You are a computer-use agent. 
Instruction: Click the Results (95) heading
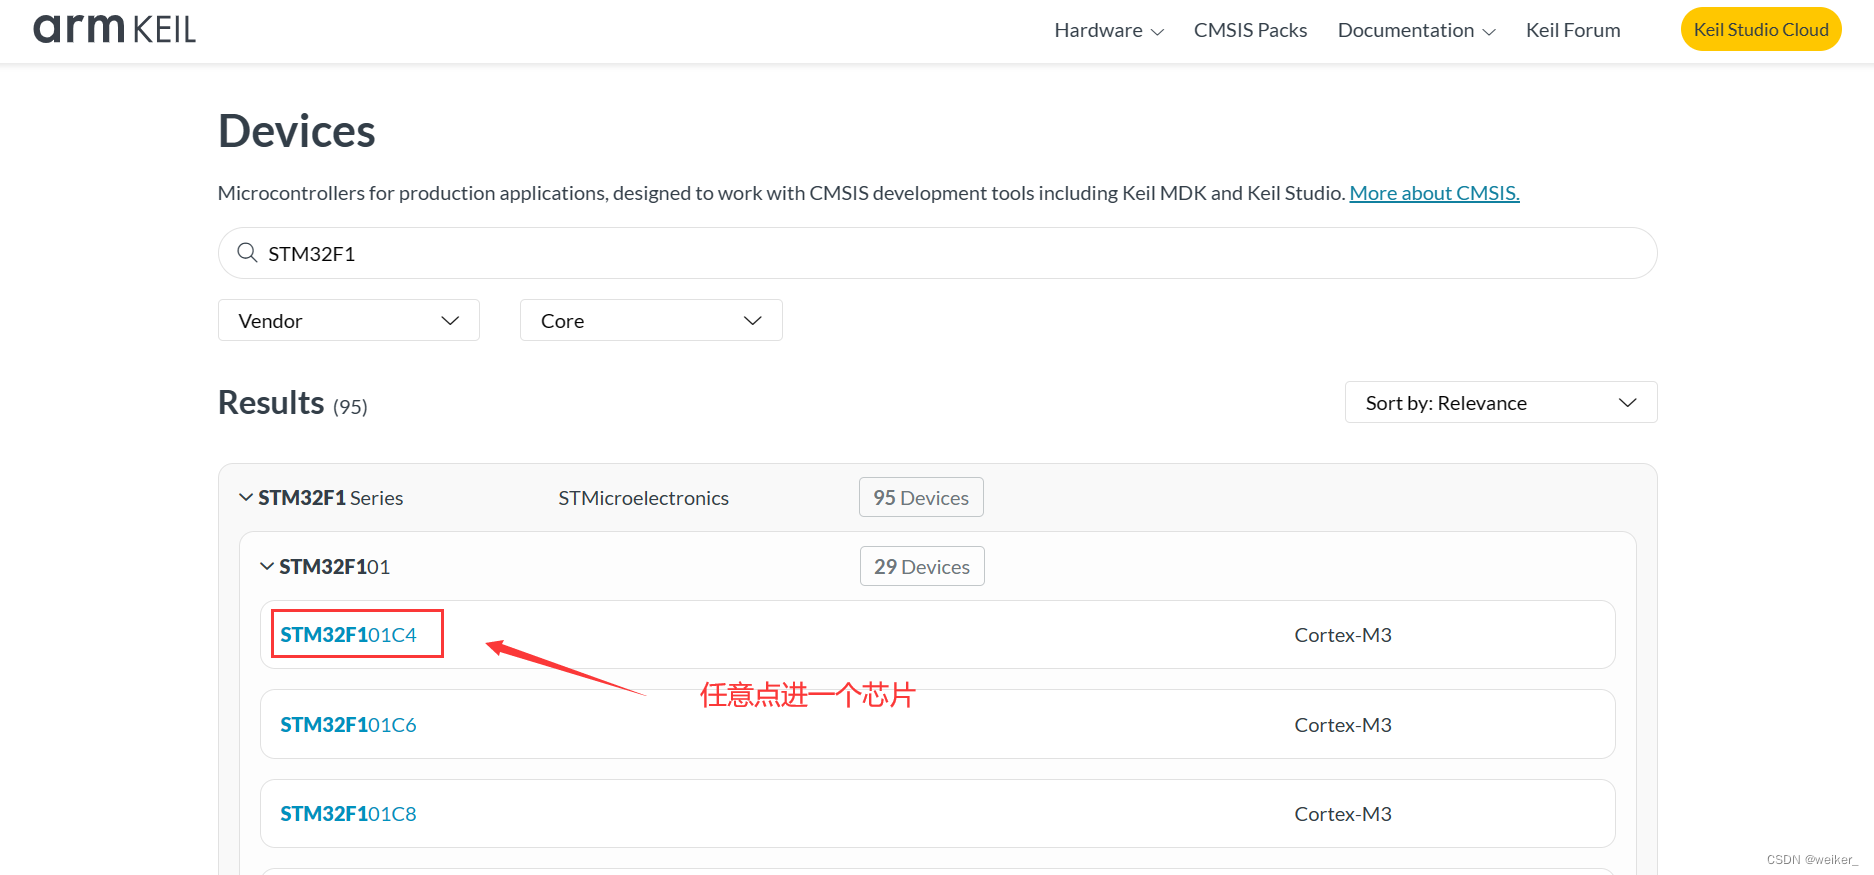tap(293, 402)
